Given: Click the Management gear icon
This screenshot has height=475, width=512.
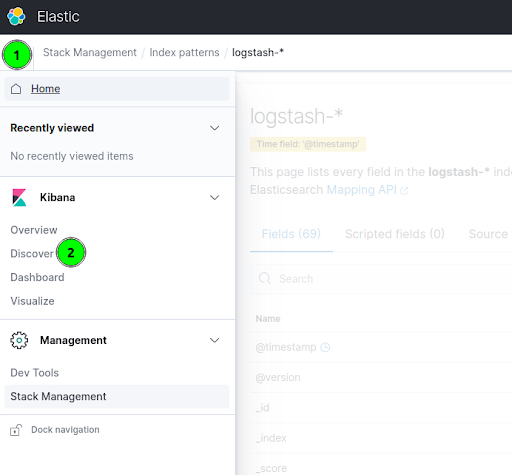Looking at the screenshot, I should click(19, 340).
